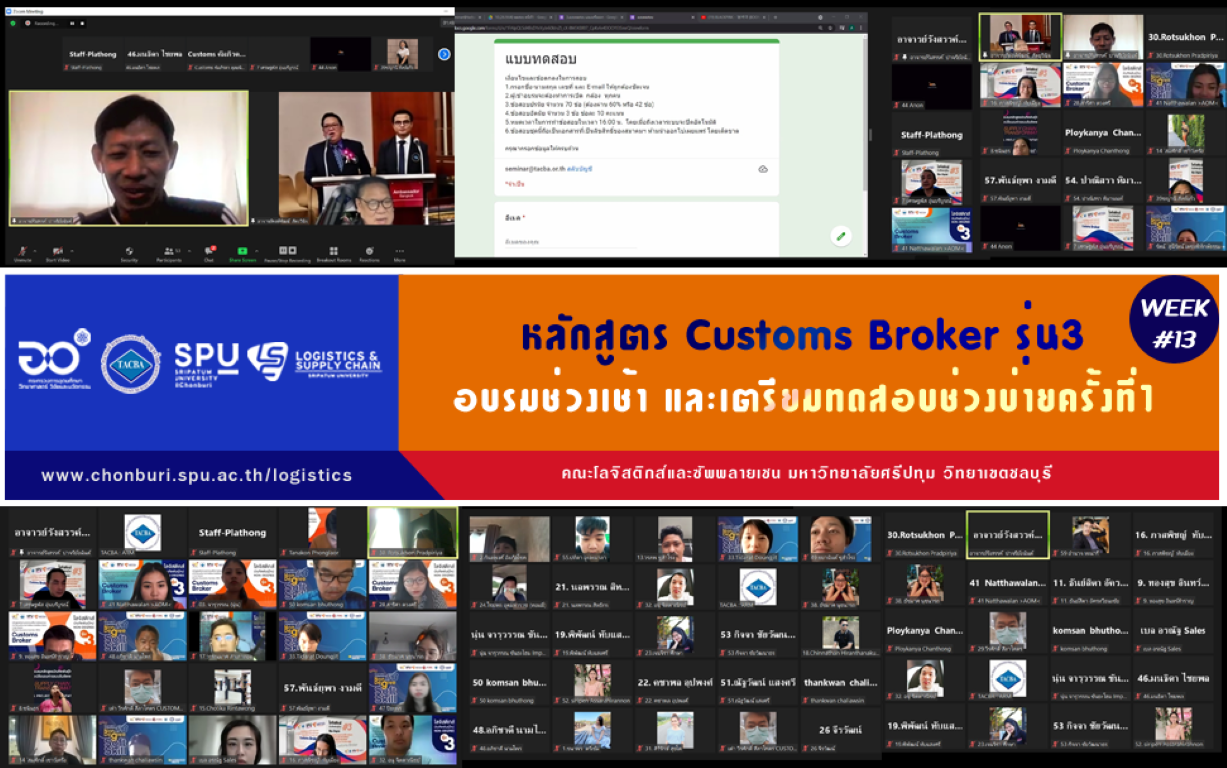
Task: Click the 'komsan bhutho...' tile in bottom-right gallery
Action: (1091, 631)
